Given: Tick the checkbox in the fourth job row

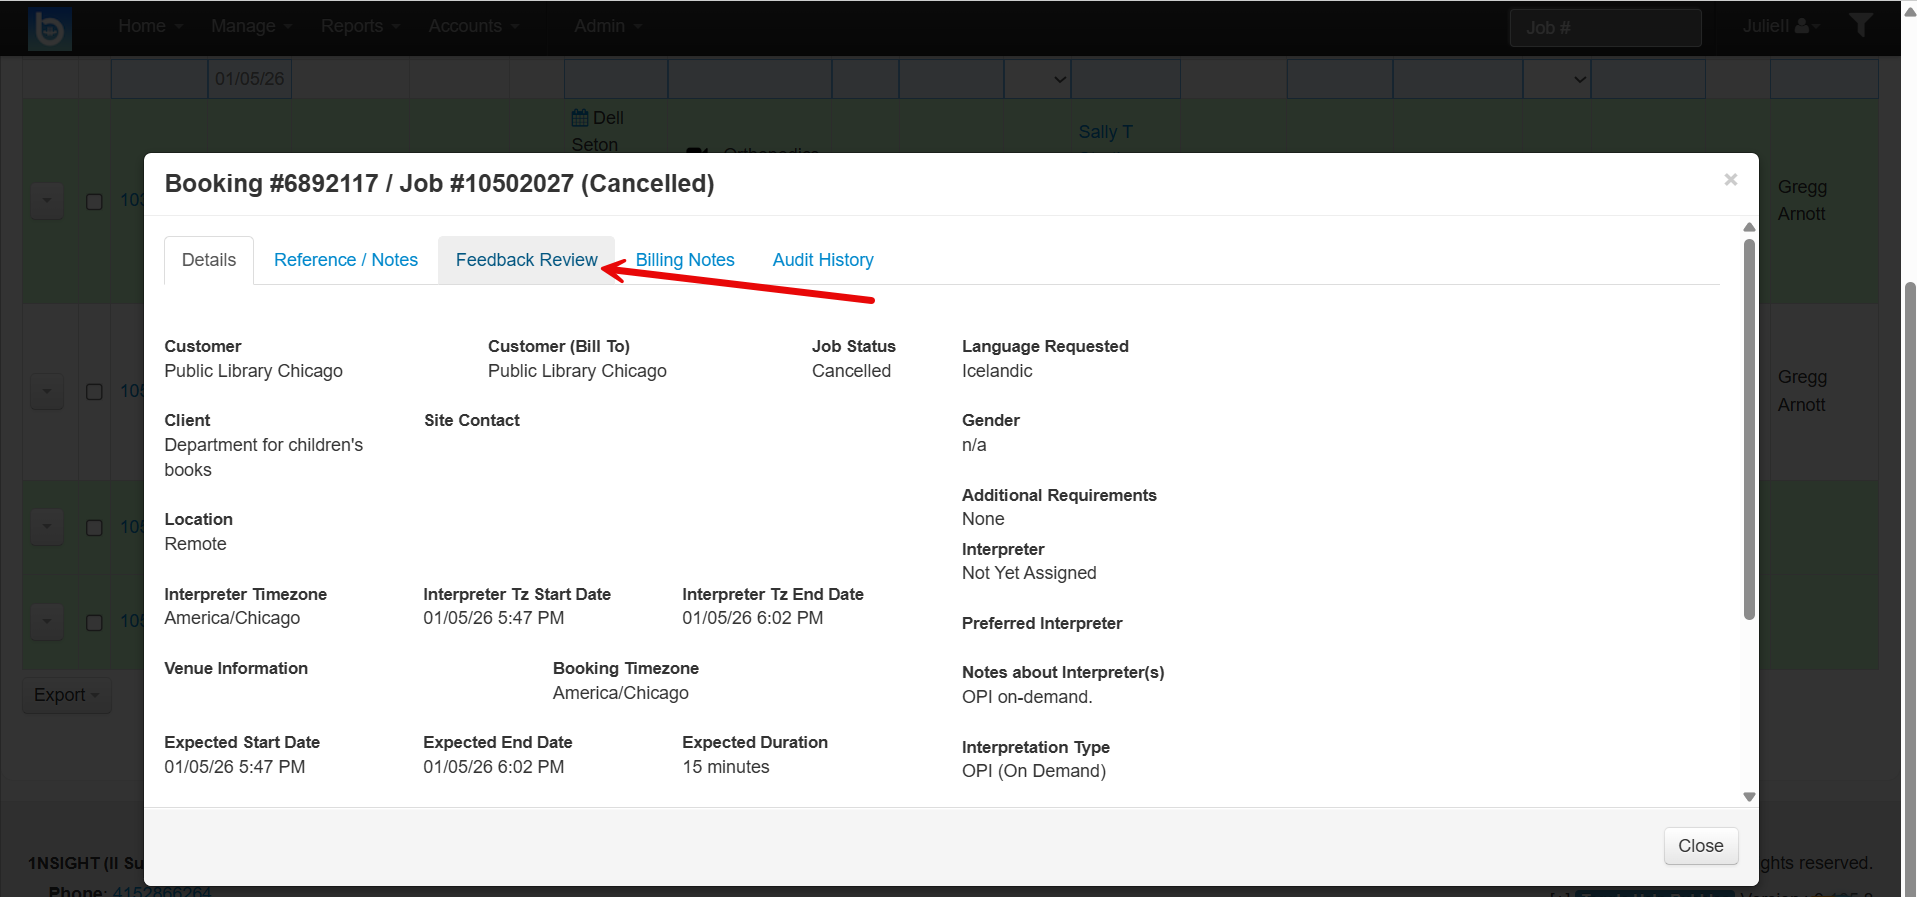Looking at the screenshot, I should click(x=94, y=623).
